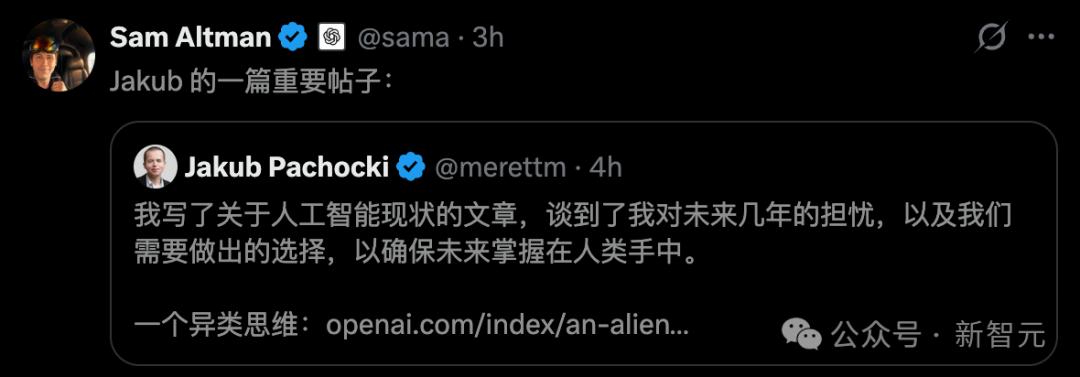Screen dimensions: 1080x377
Task: Click the Sam Altman display name
Action: pyautogui.click(x=190, y=37)
